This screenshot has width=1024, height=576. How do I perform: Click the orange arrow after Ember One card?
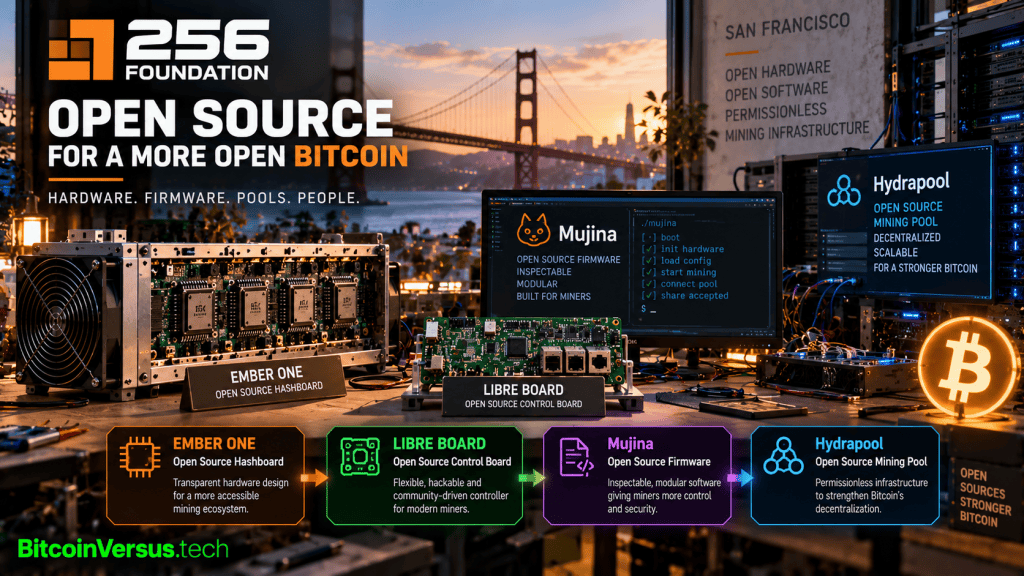(315, 478)
